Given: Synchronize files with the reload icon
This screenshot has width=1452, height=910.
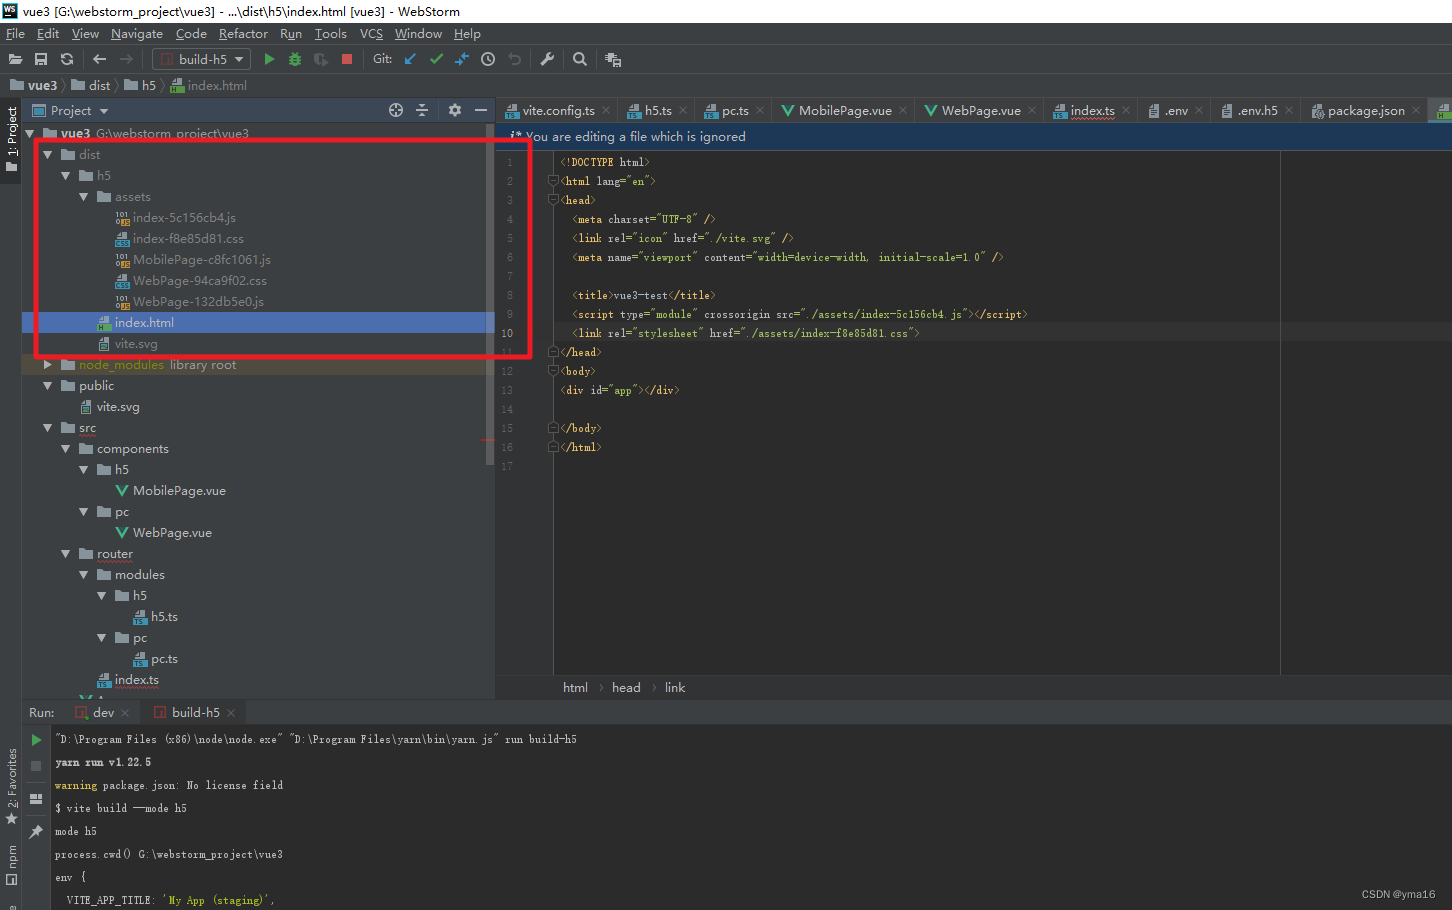Looking at the screenshot, I should pos(67,59).
